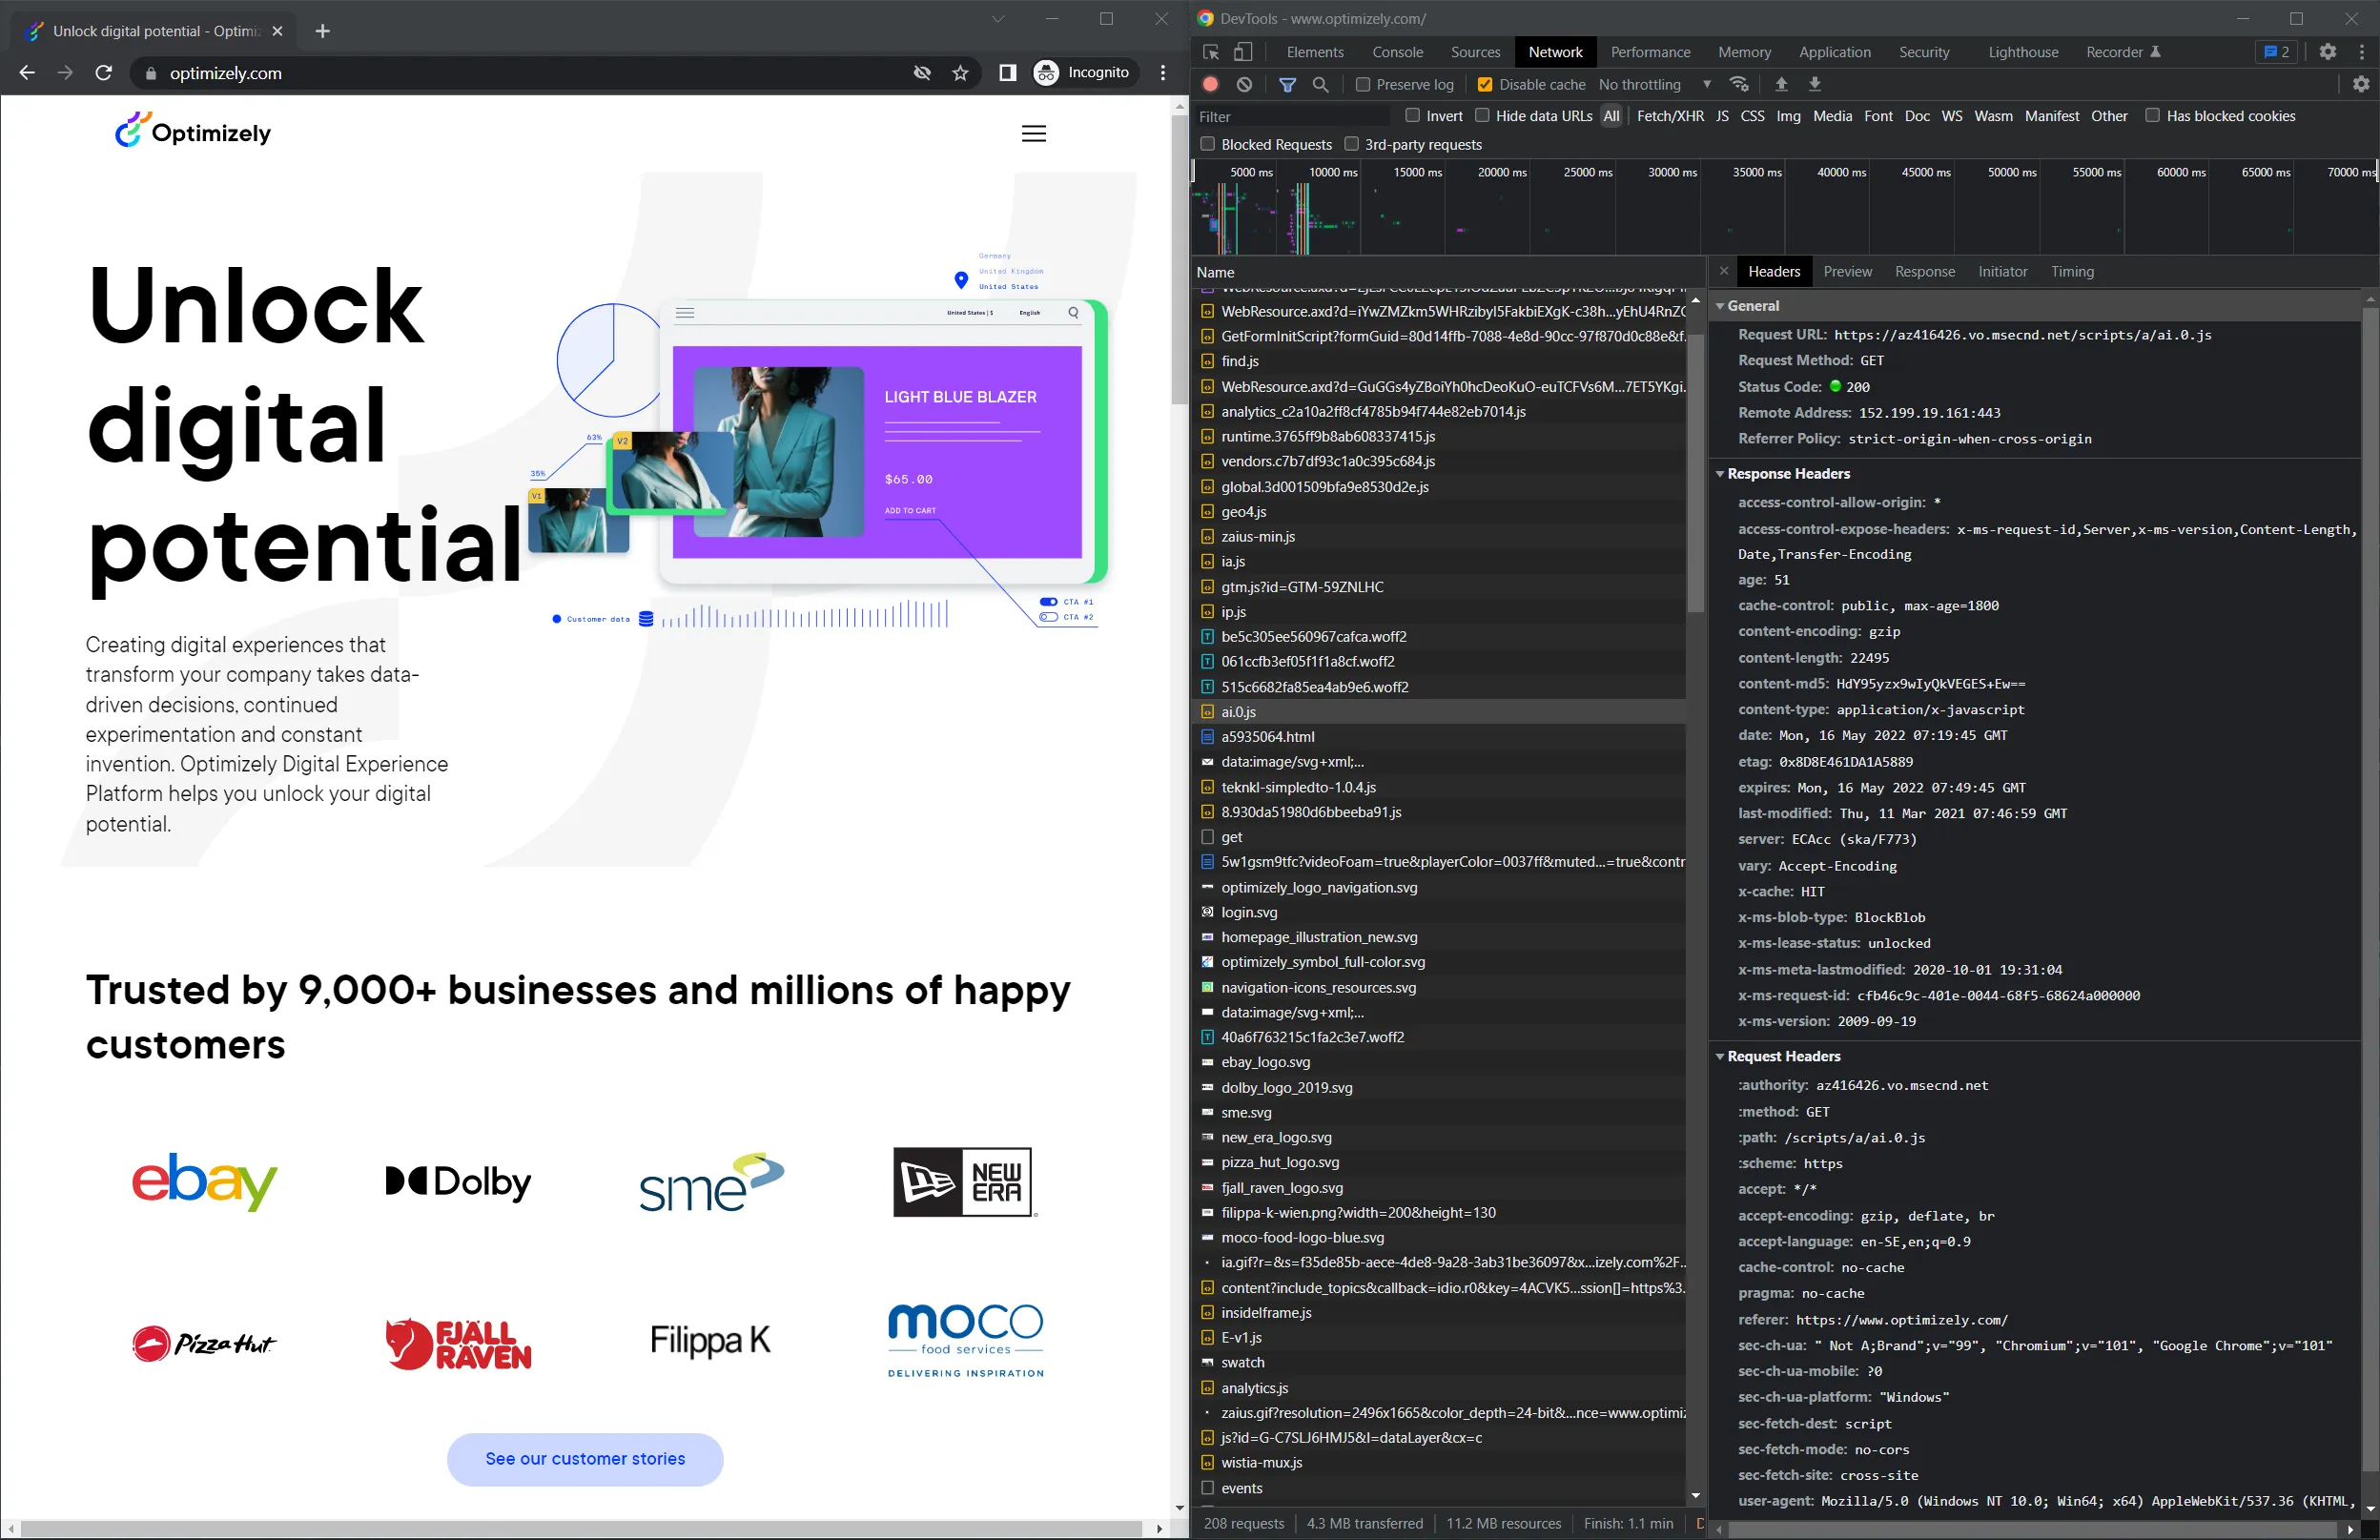Click the request list vertical scrollbar
The width and height of the screenshot is (2380, 1540).
(x=1695, y=474)
